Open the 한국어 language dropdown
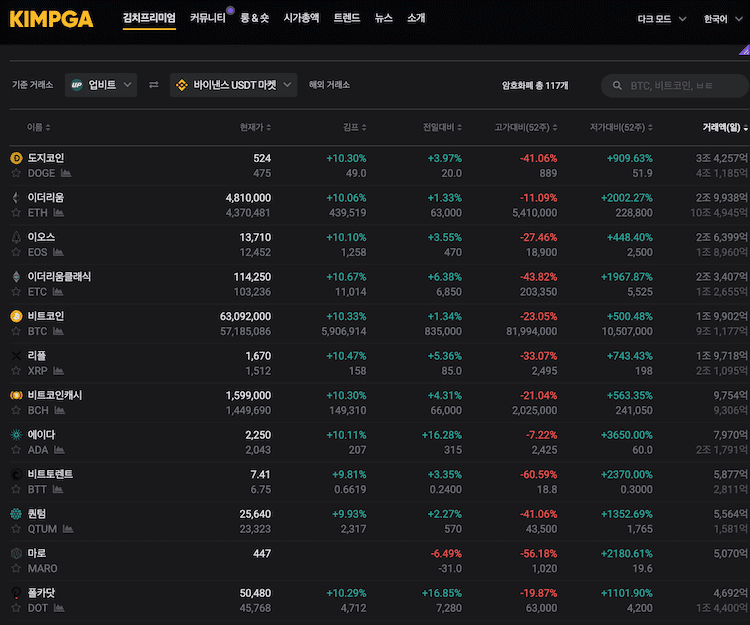 click(722, 19)
